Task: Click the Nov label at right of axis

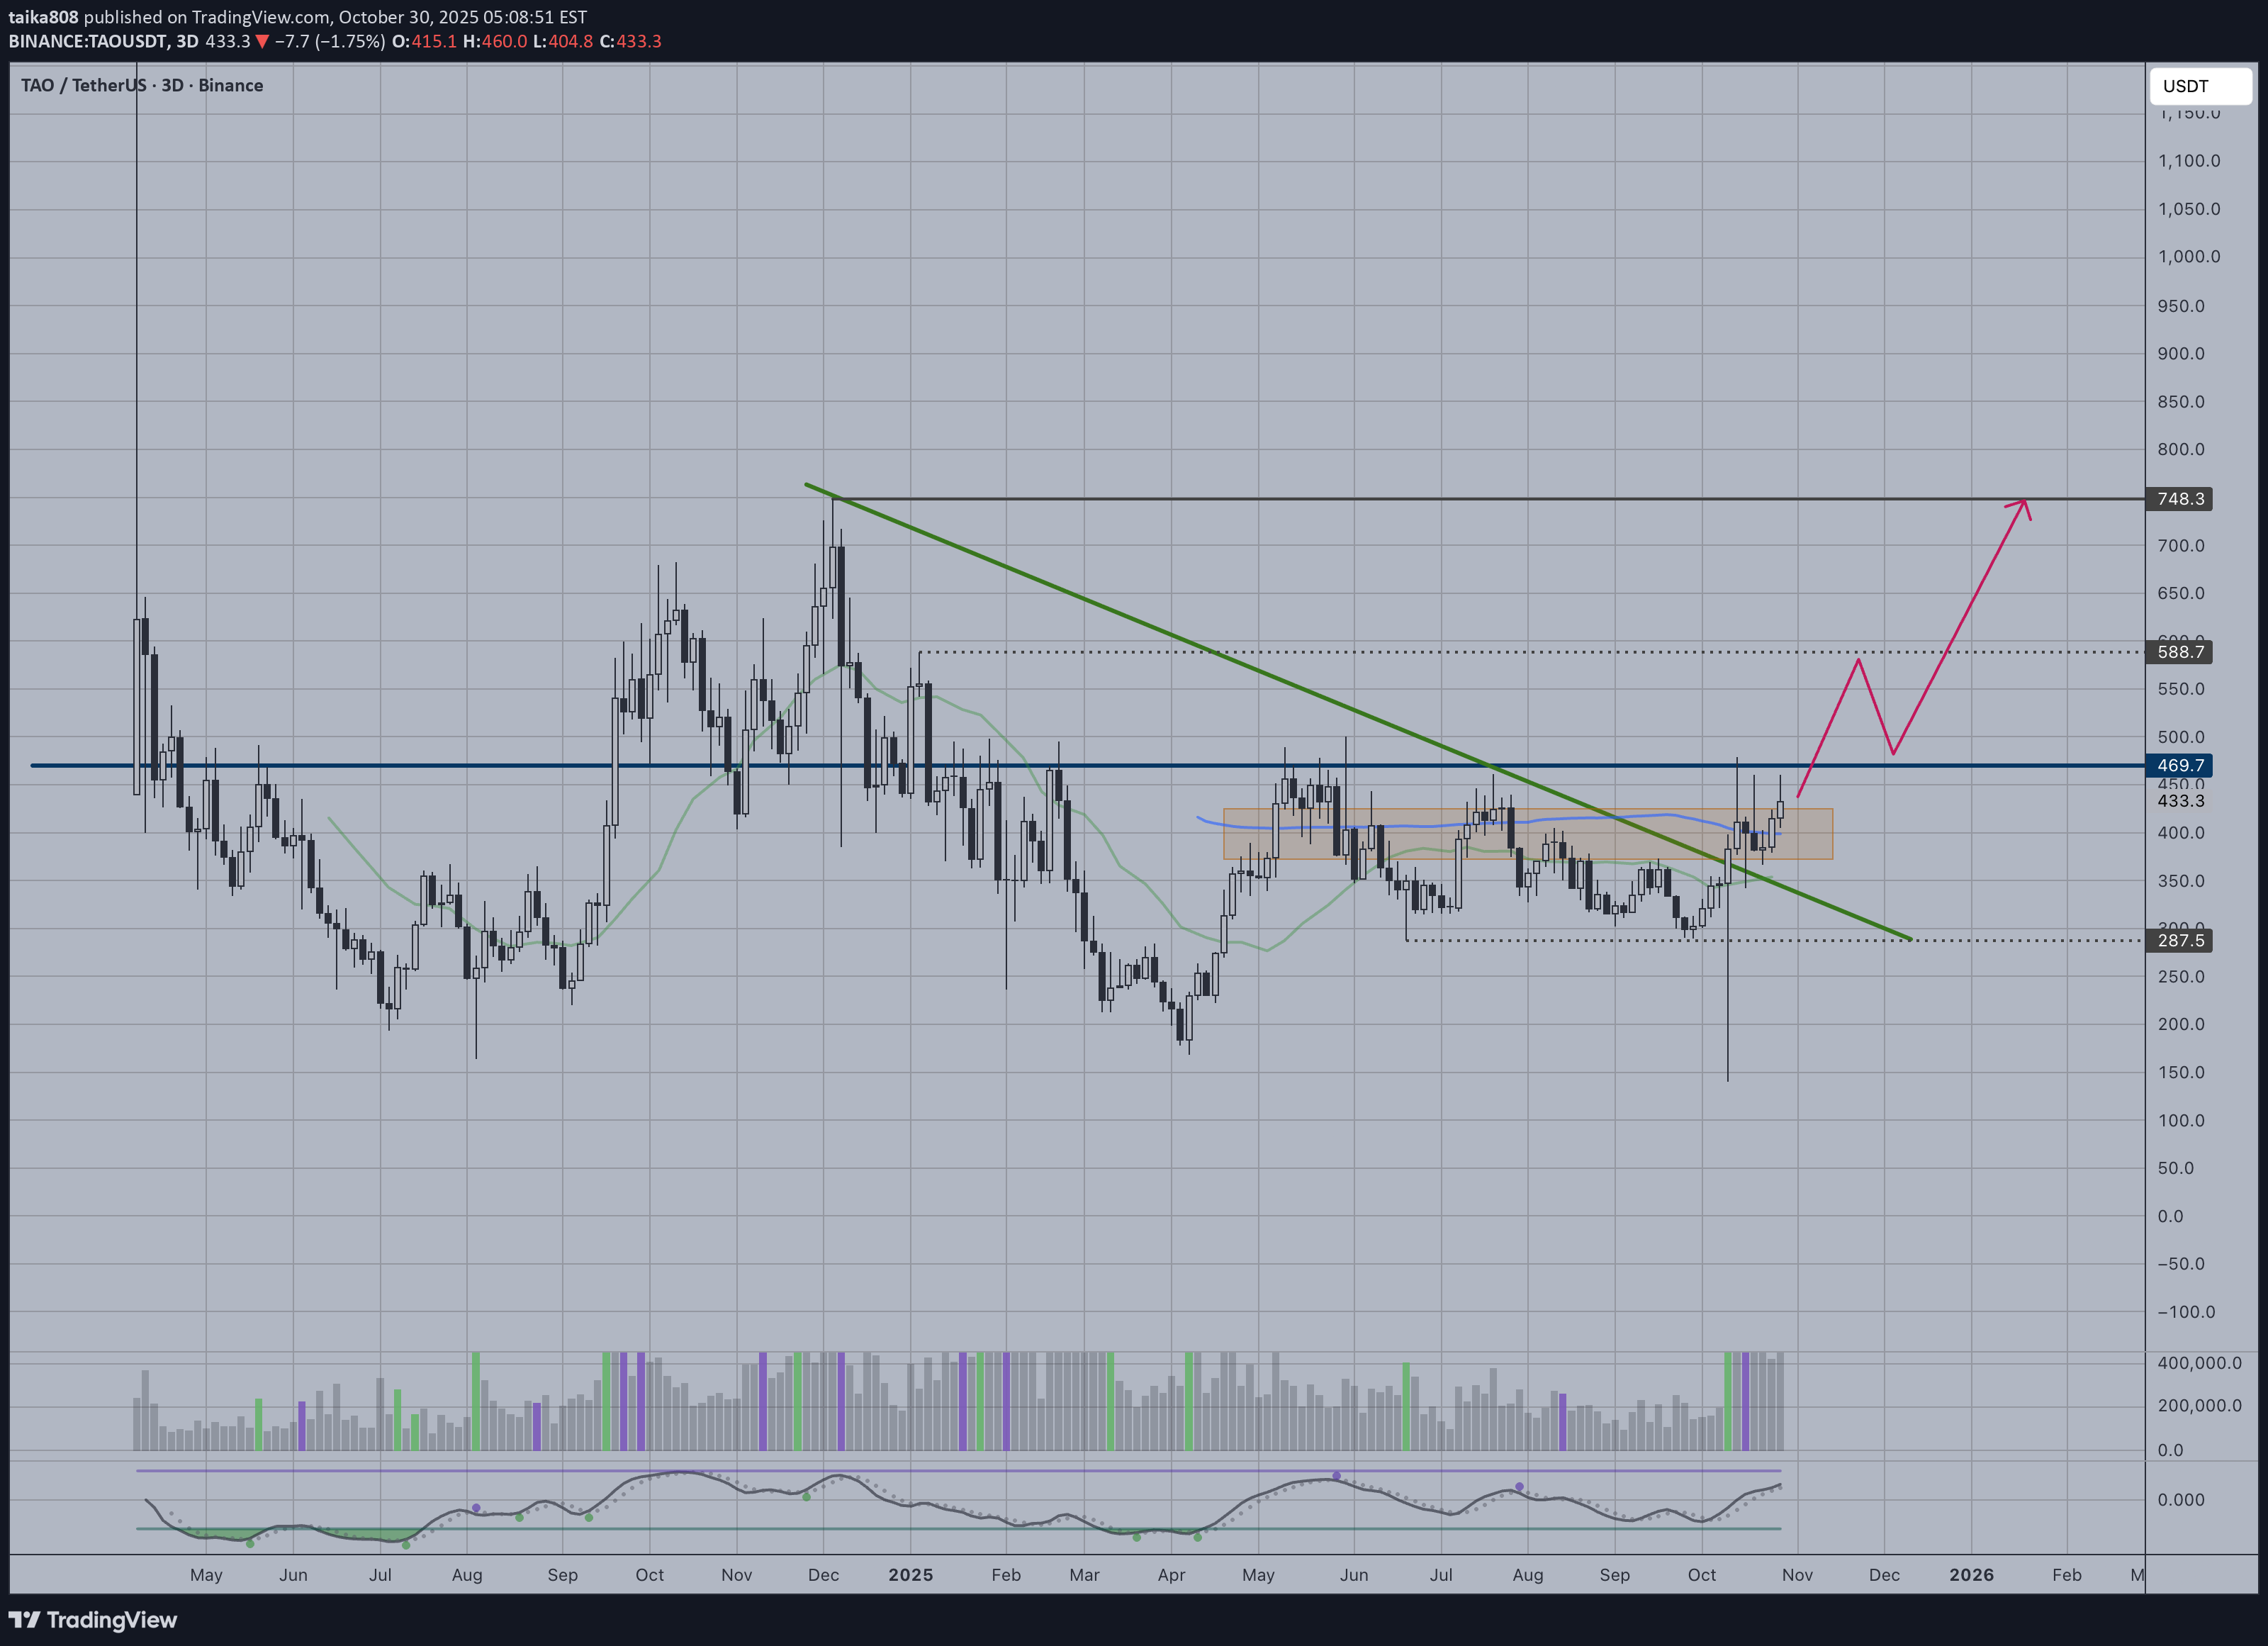Action: click(x=1797, y=1575)
